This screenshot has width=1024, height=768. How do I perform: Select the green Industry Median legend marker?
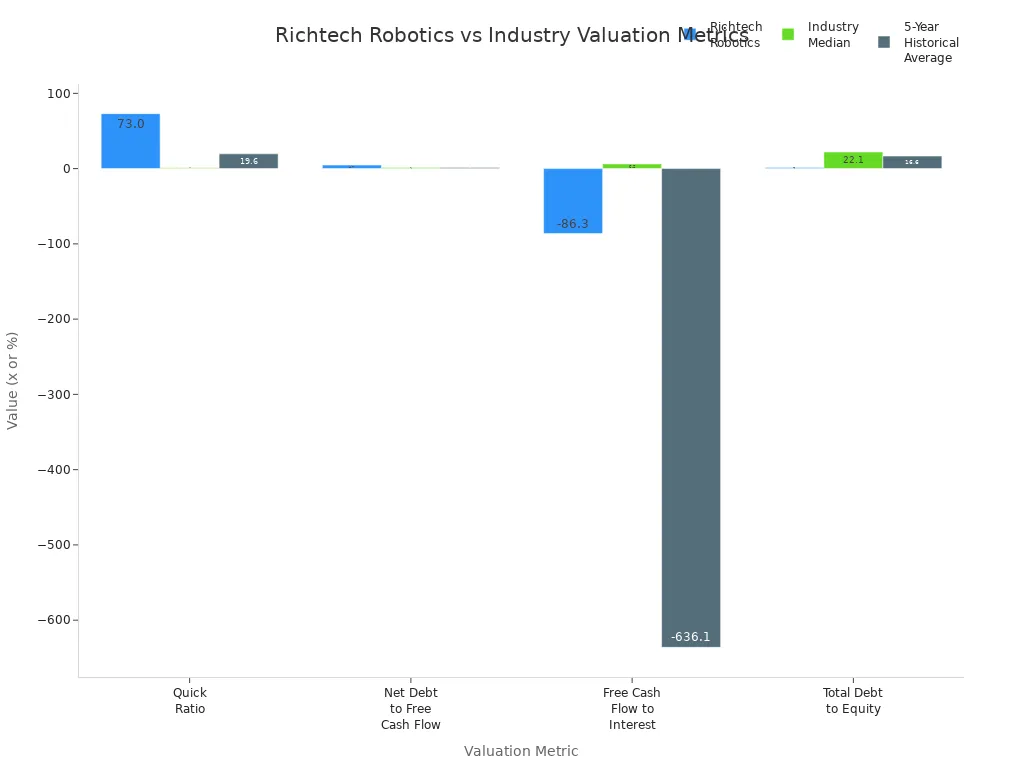pos(789,32)
